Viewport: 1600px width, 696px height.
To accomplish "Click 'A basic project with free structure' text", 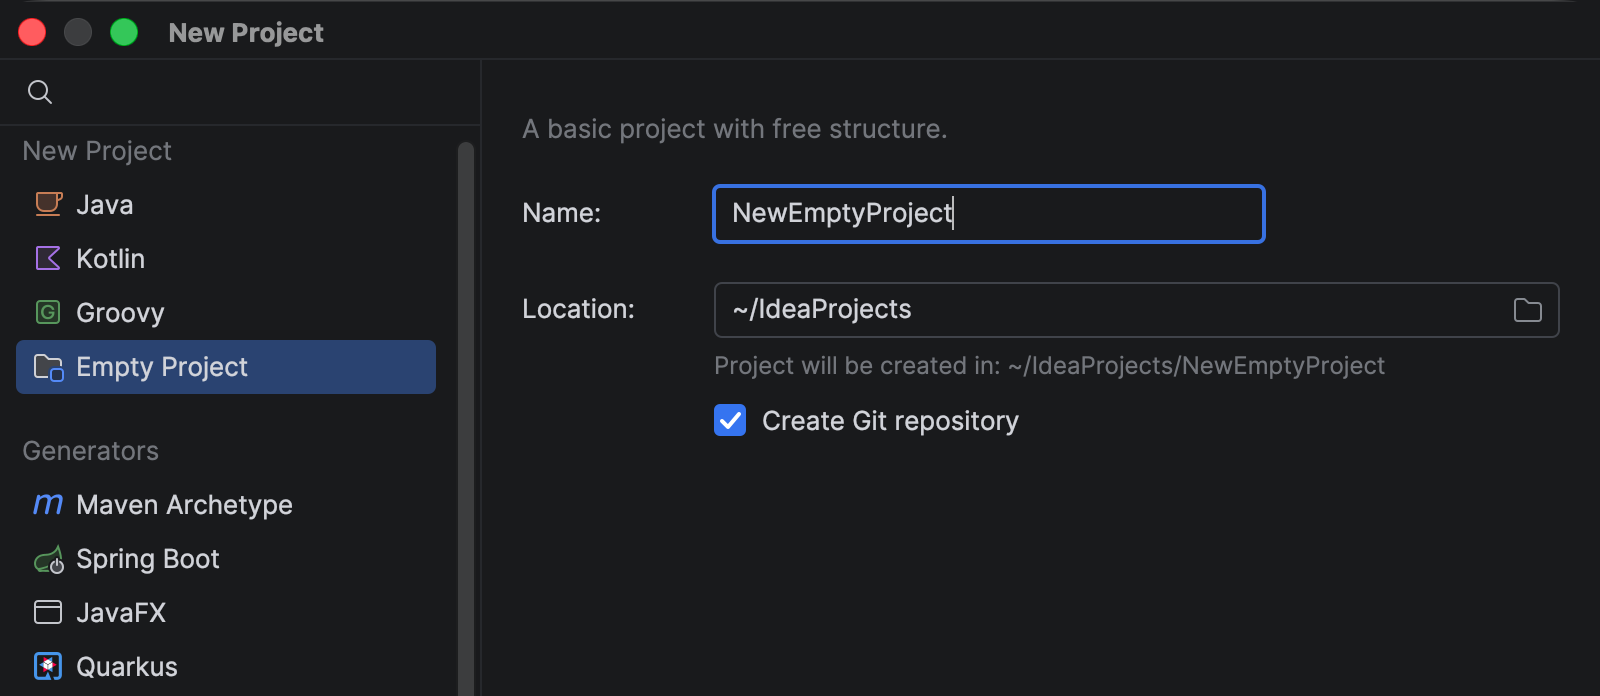I will point(734,129).
